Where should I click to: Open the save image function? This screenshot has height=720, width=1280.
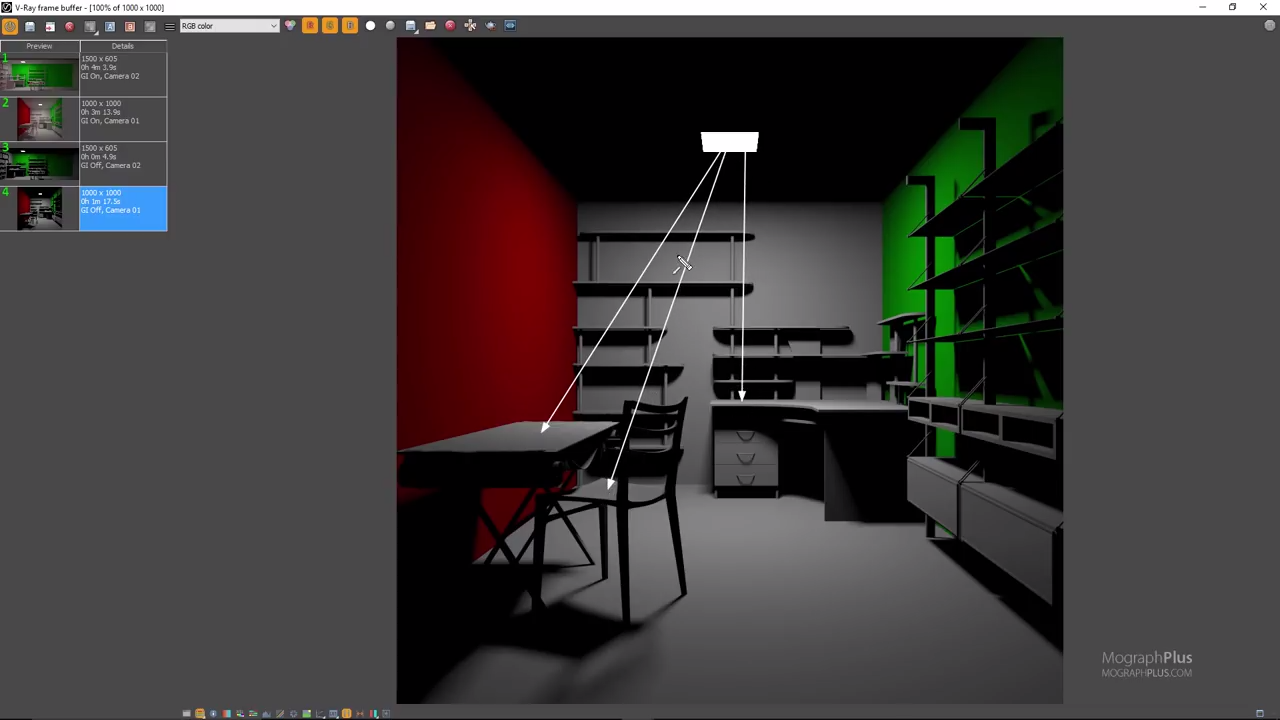(411, 25)
